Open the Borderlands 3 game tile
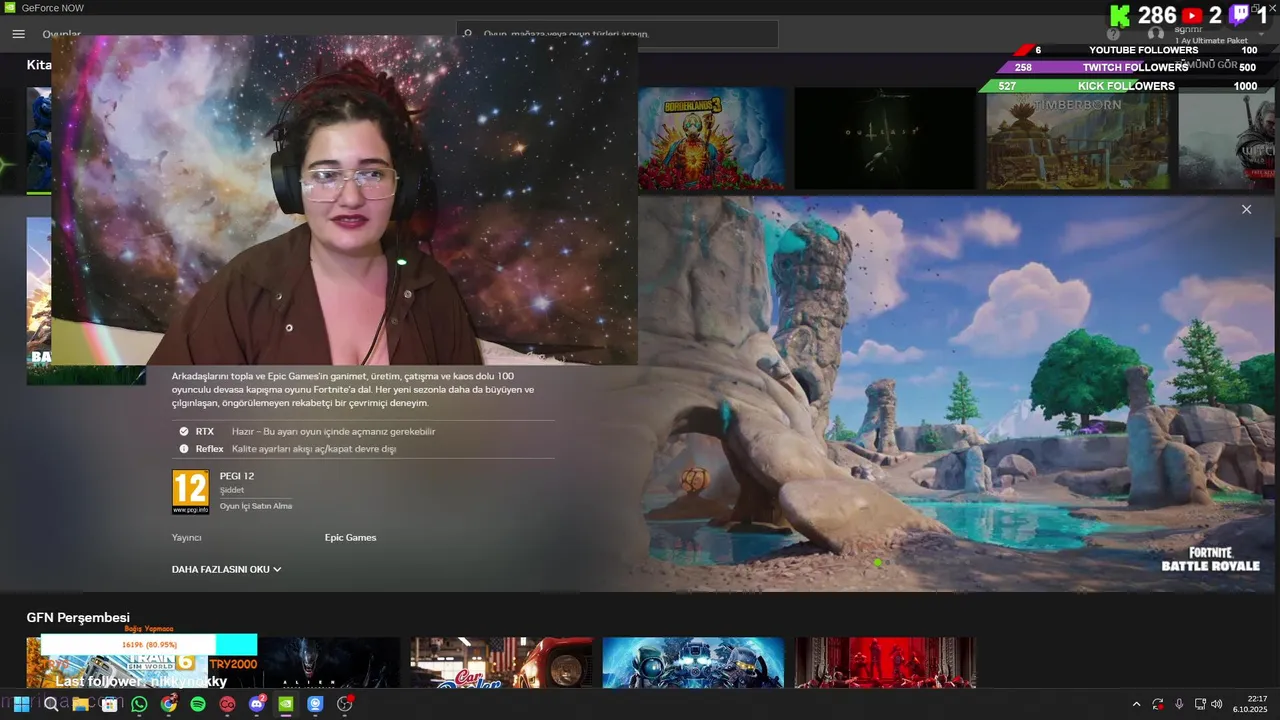 711,138
